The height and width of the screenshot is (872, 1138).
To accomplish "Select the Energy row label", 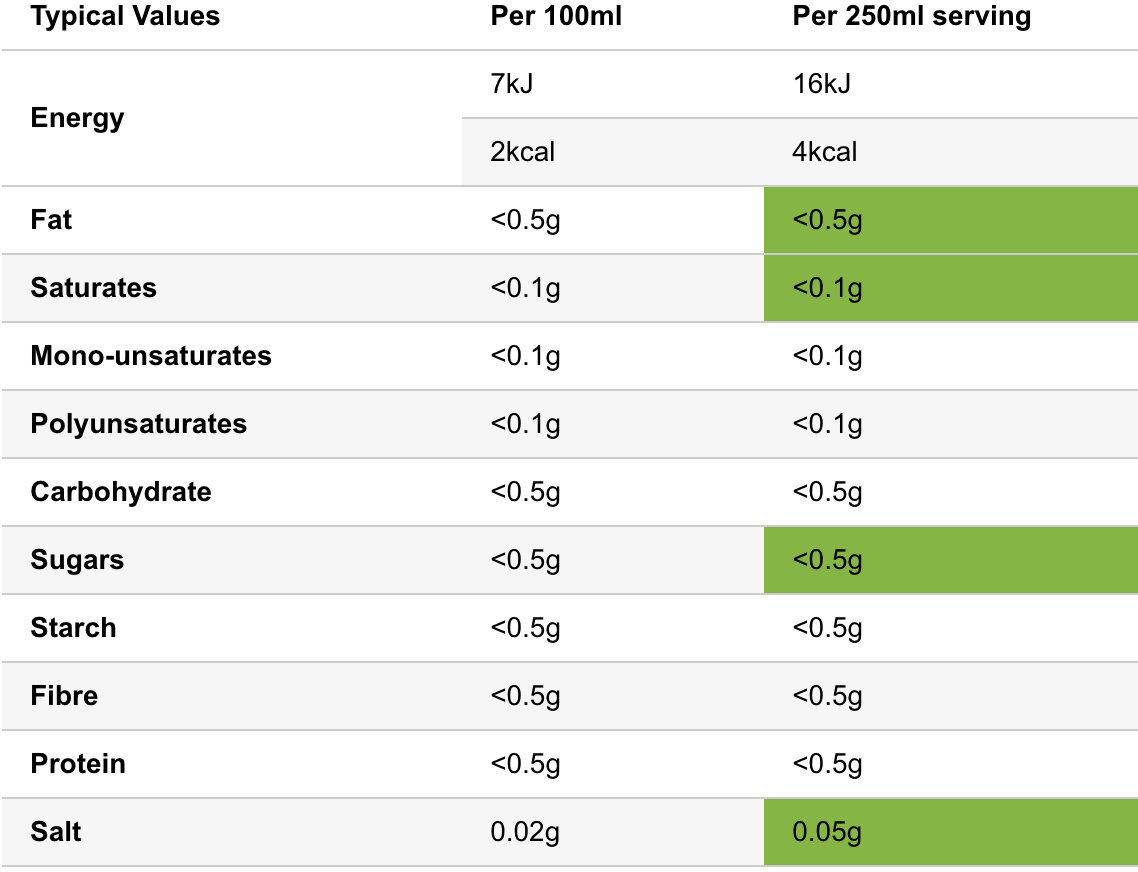I will point(78,118).
